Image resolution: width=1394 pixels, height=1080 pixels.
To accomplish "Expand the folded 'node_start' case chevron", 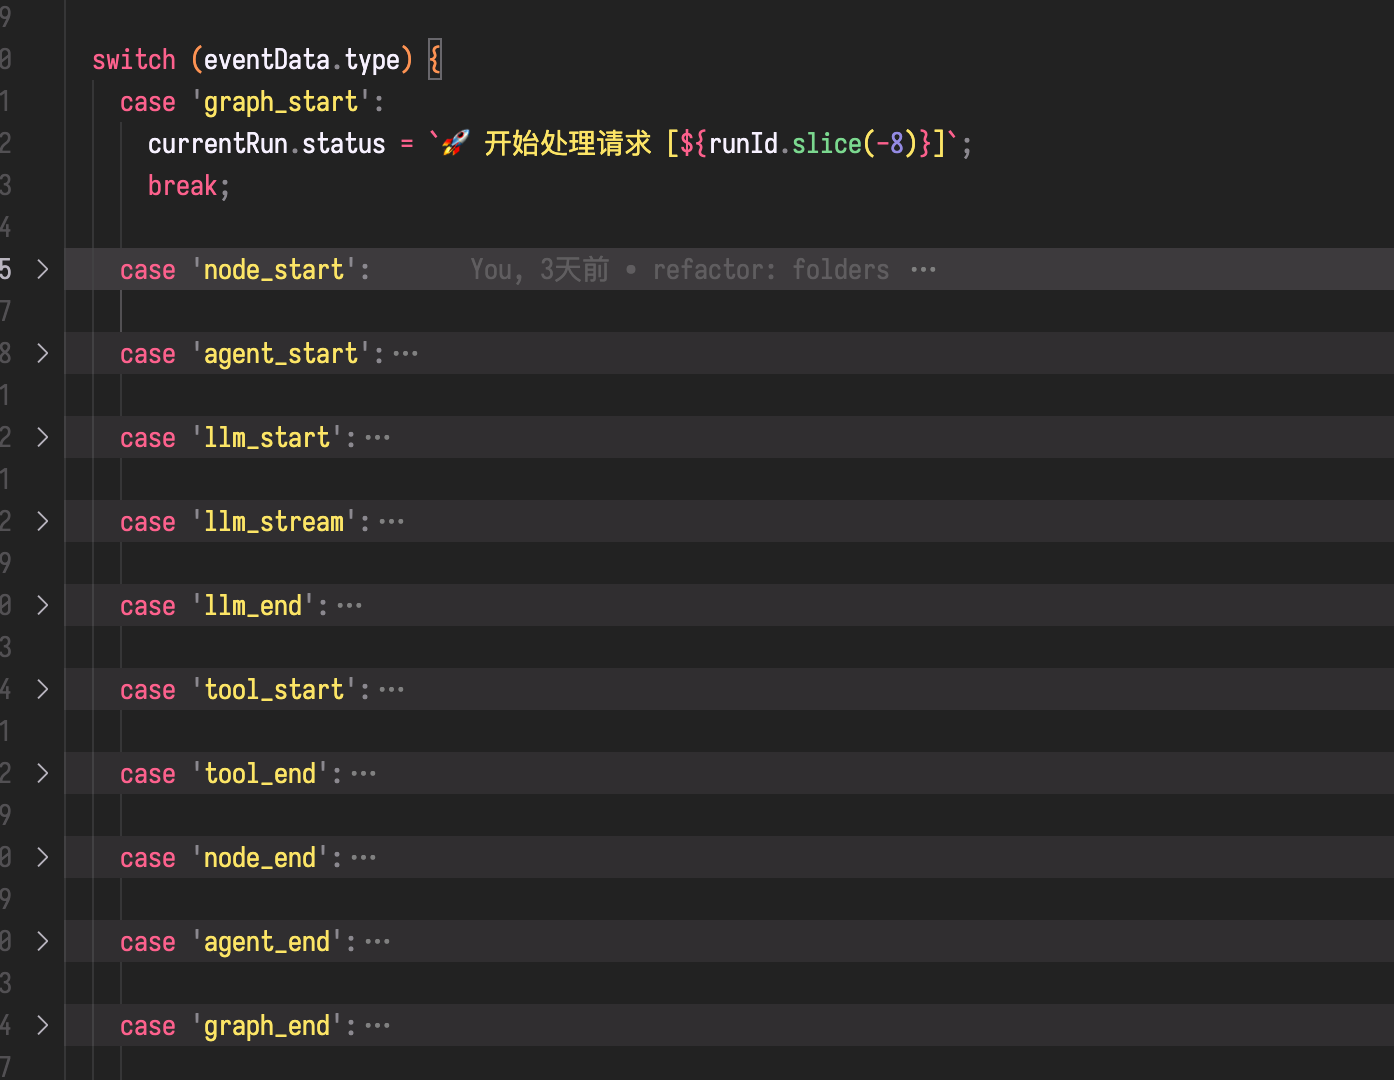I will click(x=43, y=269).
